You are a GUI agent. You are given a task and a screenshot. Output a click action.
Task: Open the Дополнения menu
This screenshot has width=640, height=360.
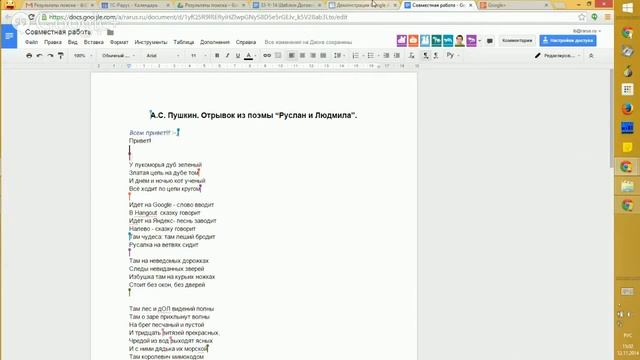(x=215, y=42)
